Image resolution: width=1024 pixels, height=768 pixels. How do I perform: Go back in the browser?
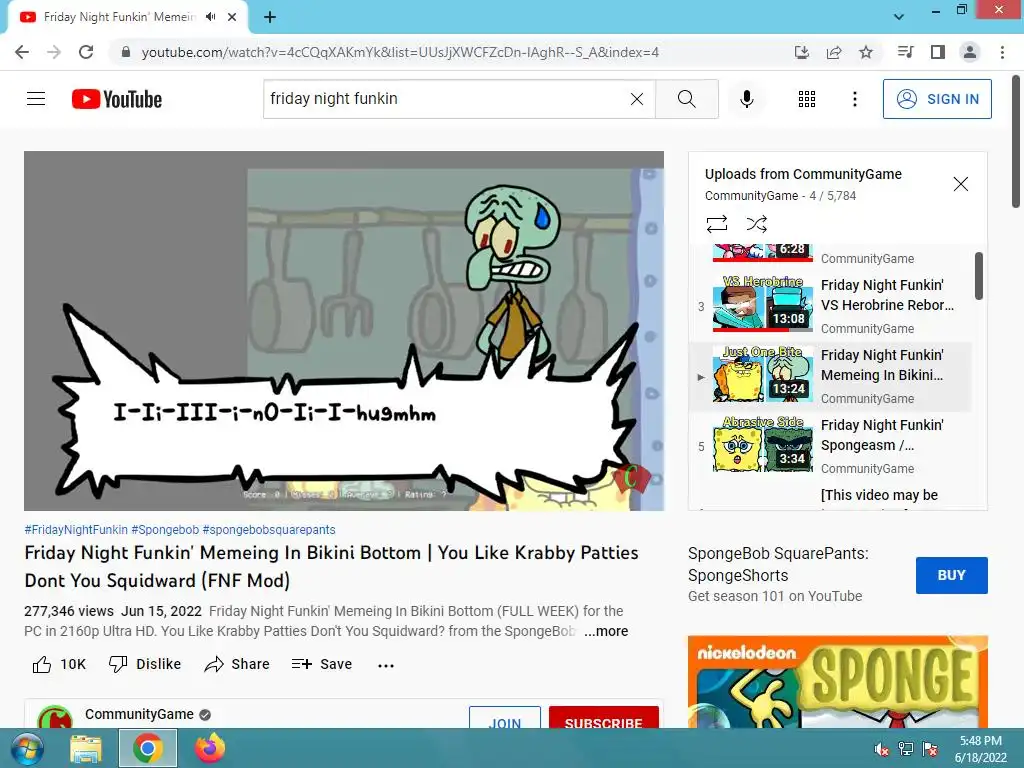pos(22,52)
